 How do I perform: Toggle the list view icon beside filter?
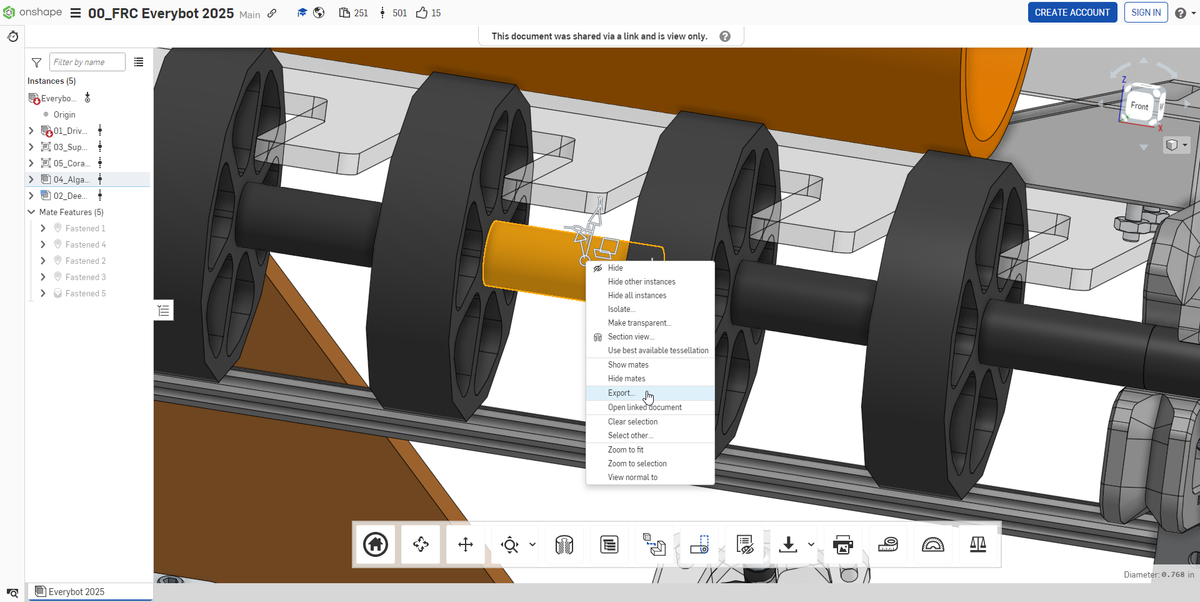[x=139, y=62]
